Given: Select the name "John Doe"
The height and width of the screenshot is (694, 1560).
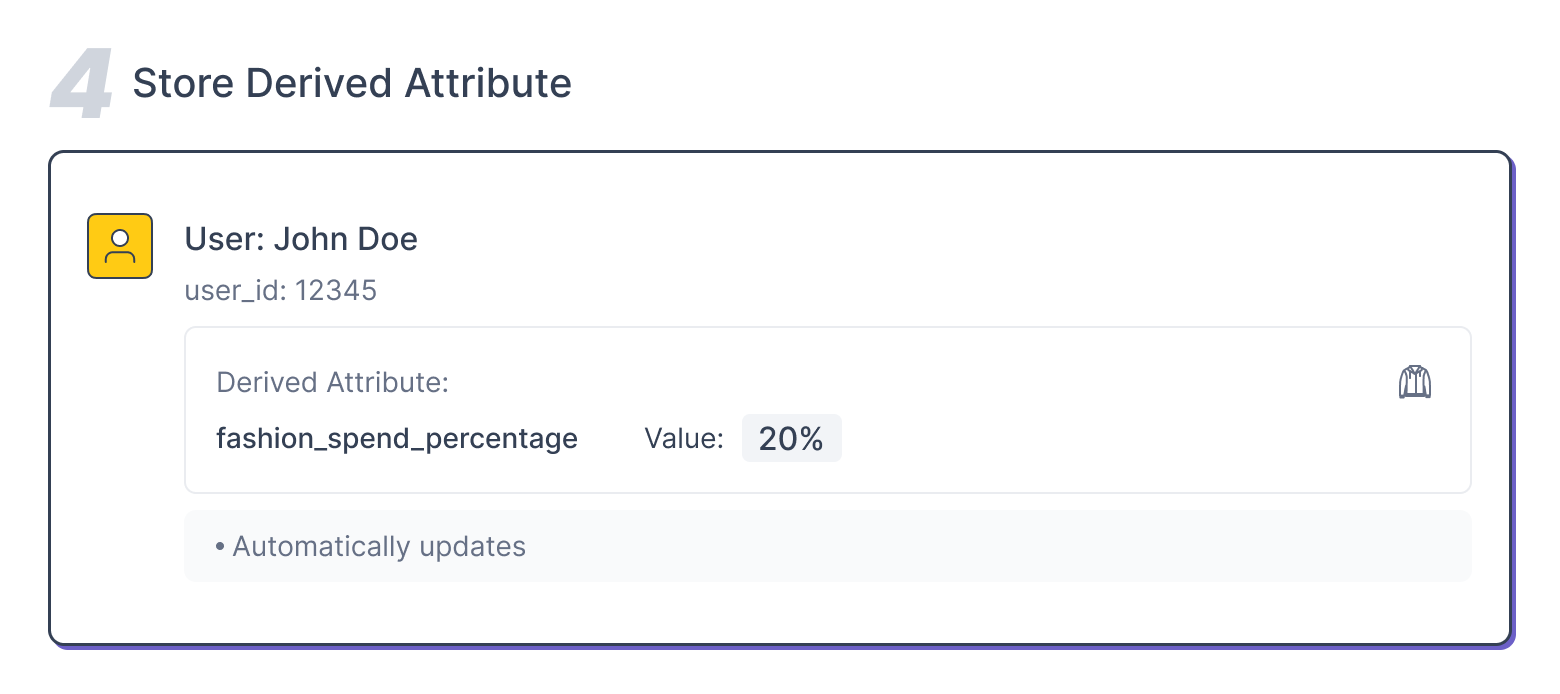Looking at the screenshot, I should [x=345, y=239].
